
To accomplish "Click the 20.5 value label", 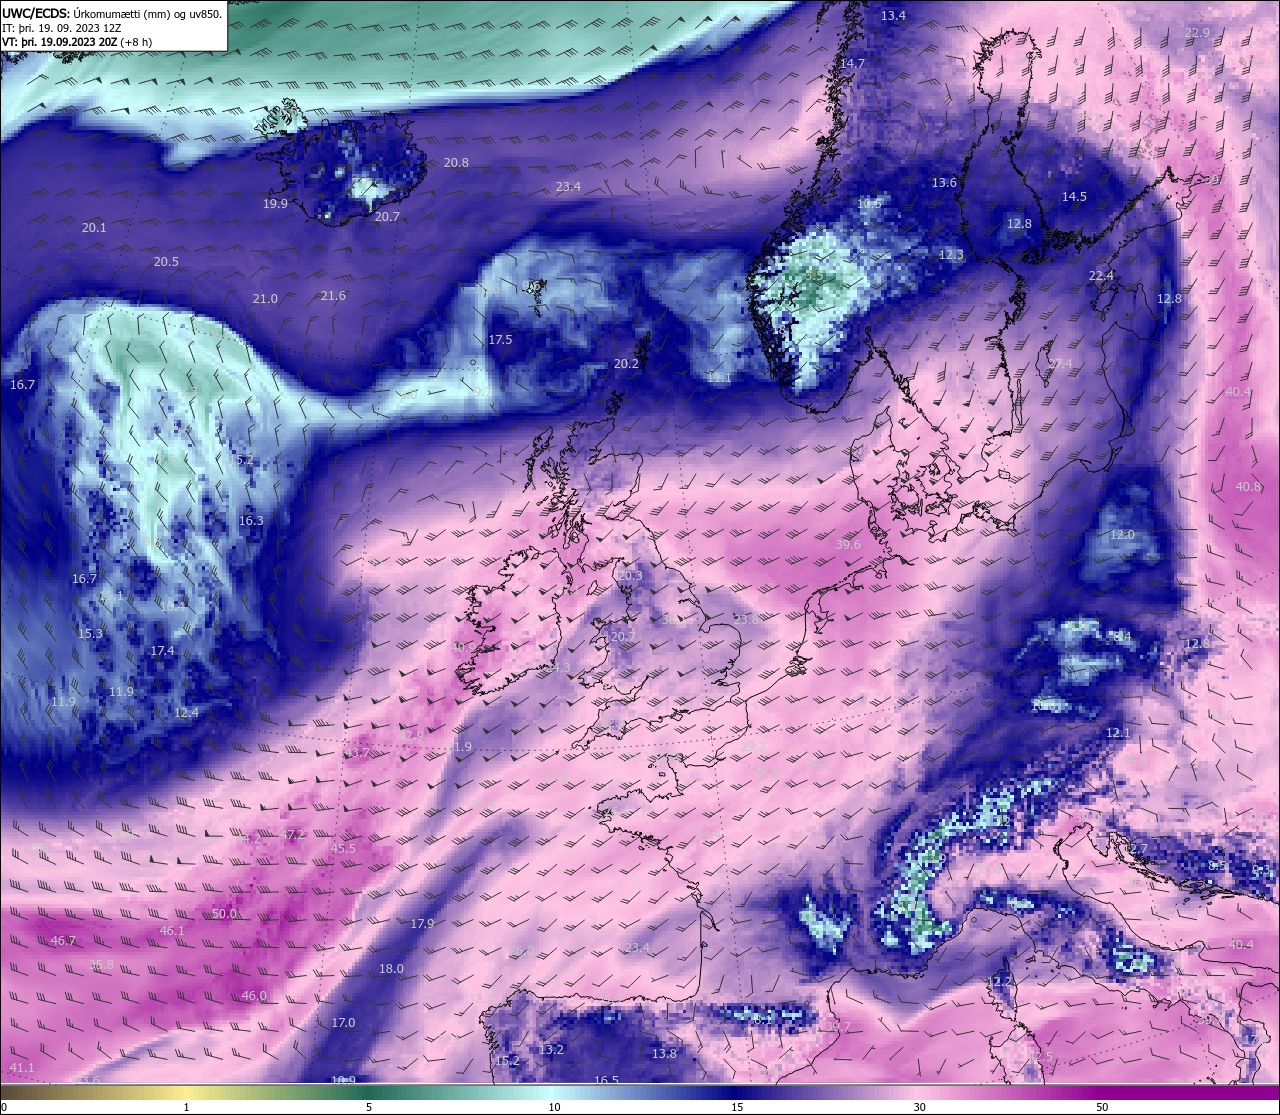I will point(166,261).
